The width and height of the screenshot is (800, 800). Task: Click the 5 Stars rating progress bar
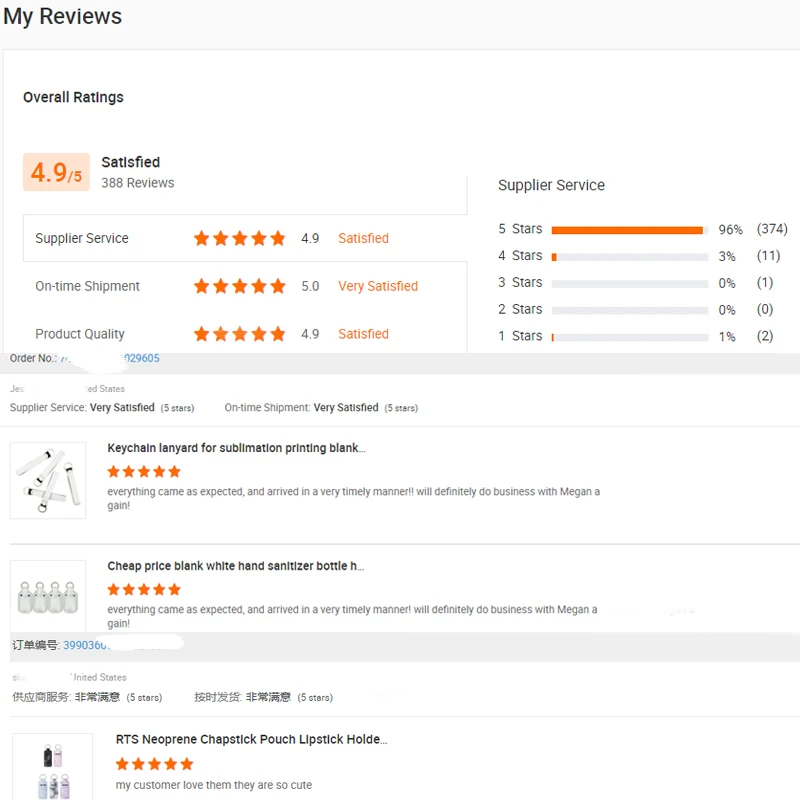629,230
